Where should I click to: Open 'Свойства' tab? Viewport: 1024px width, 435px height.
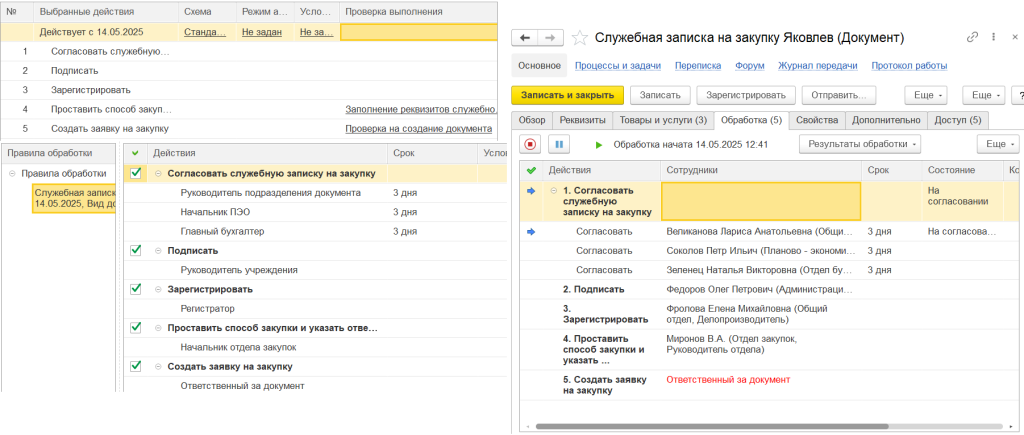(817, 120)
